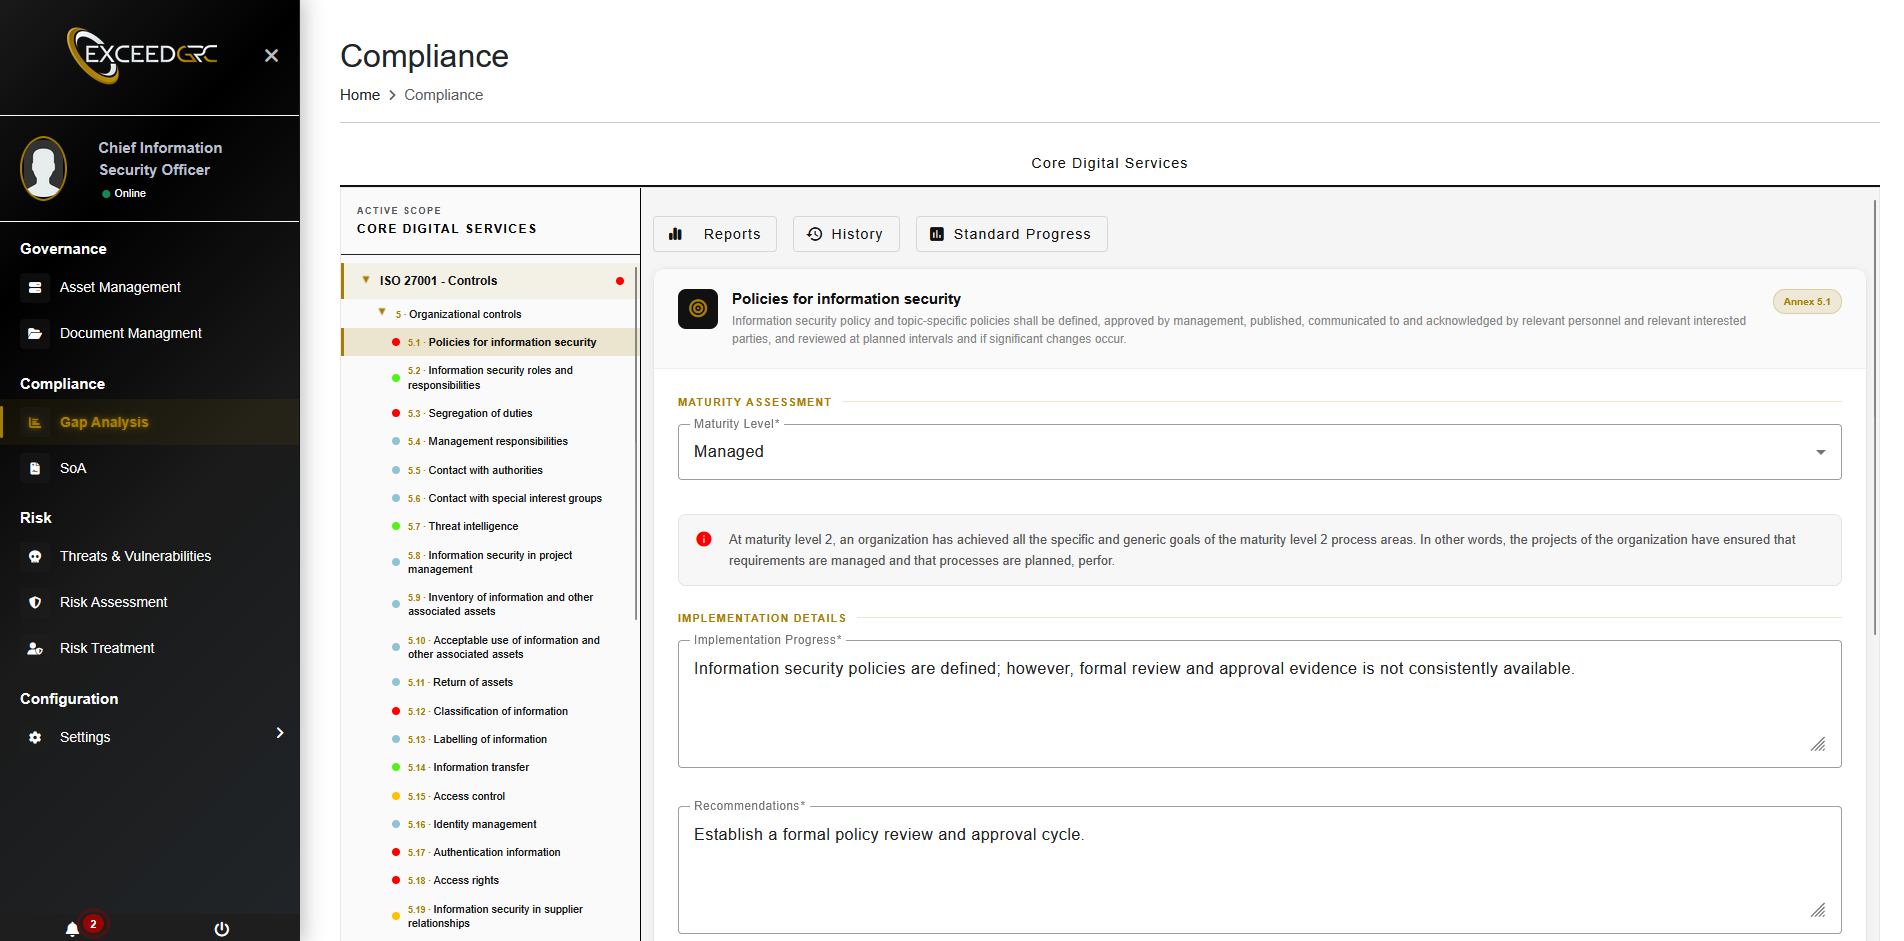
Task: Click the History button
Action: coord(846,234)
